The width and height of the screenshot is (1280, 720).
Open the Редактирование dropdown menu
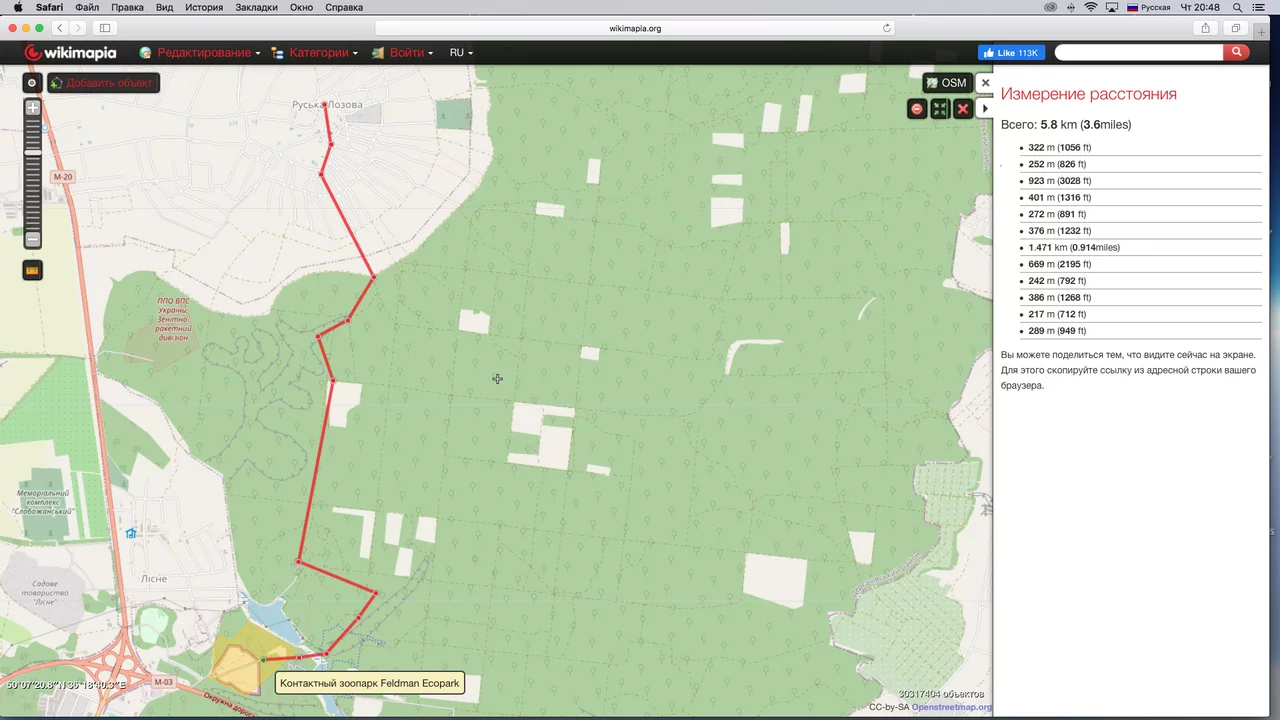[x=200, y=53]
